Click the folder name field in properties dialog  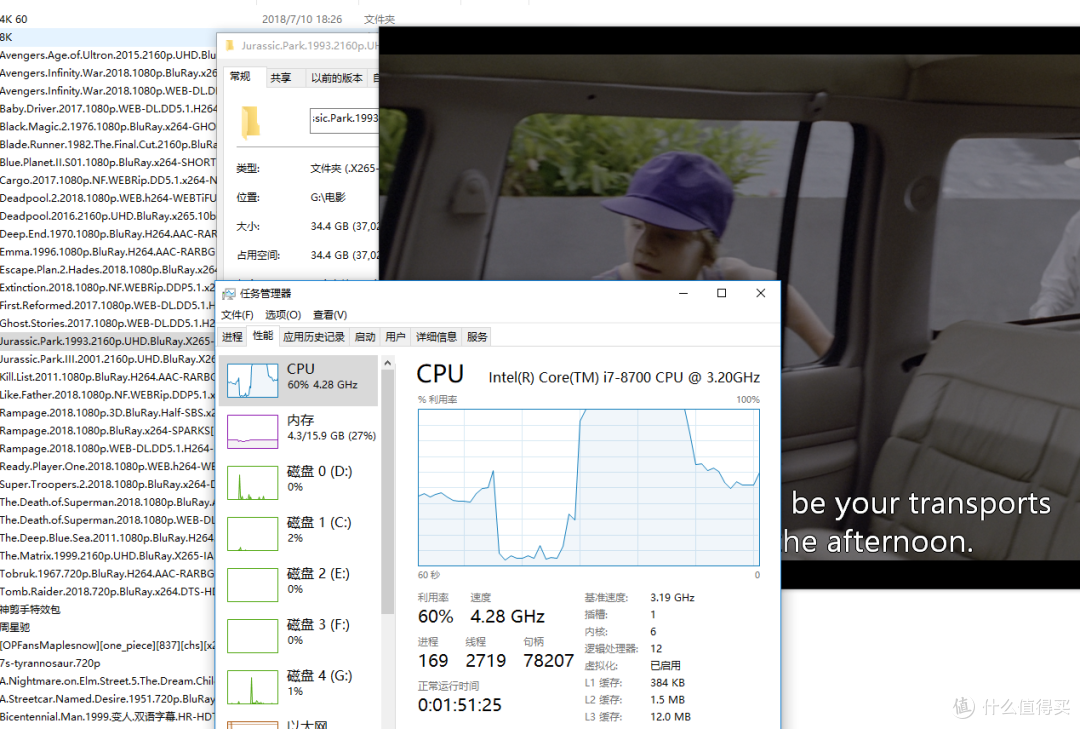pyautogui.click(x=344, y=121)
